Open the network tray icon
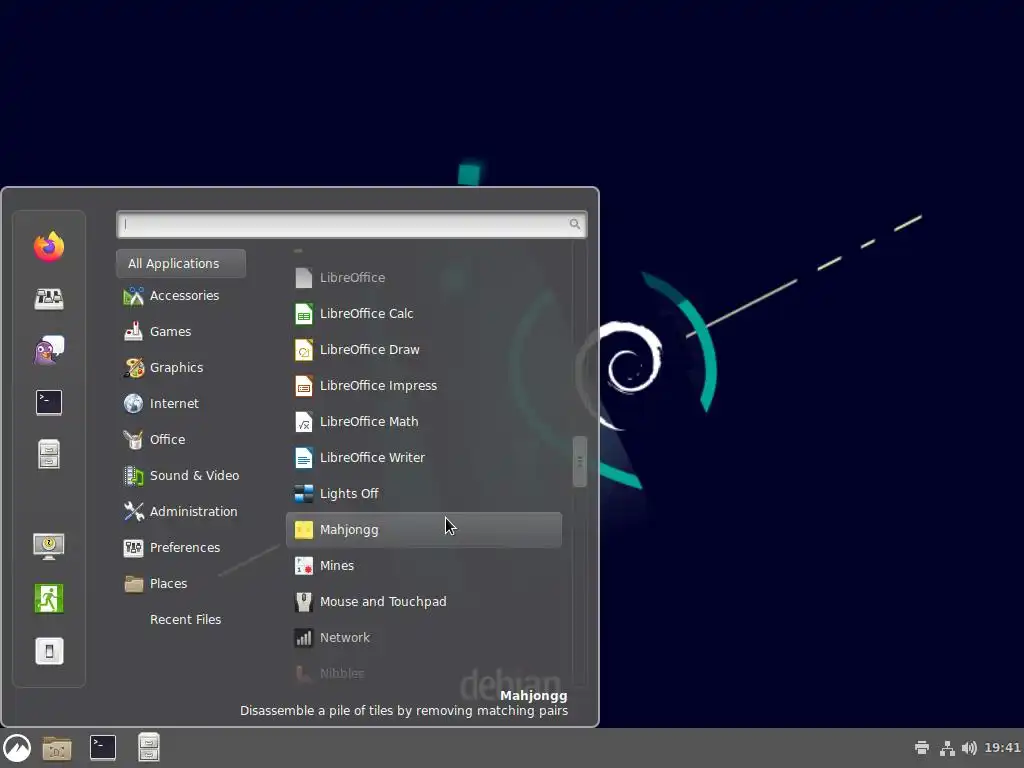The width and height of the screenshot is (1024, 768). pos(947,748)
